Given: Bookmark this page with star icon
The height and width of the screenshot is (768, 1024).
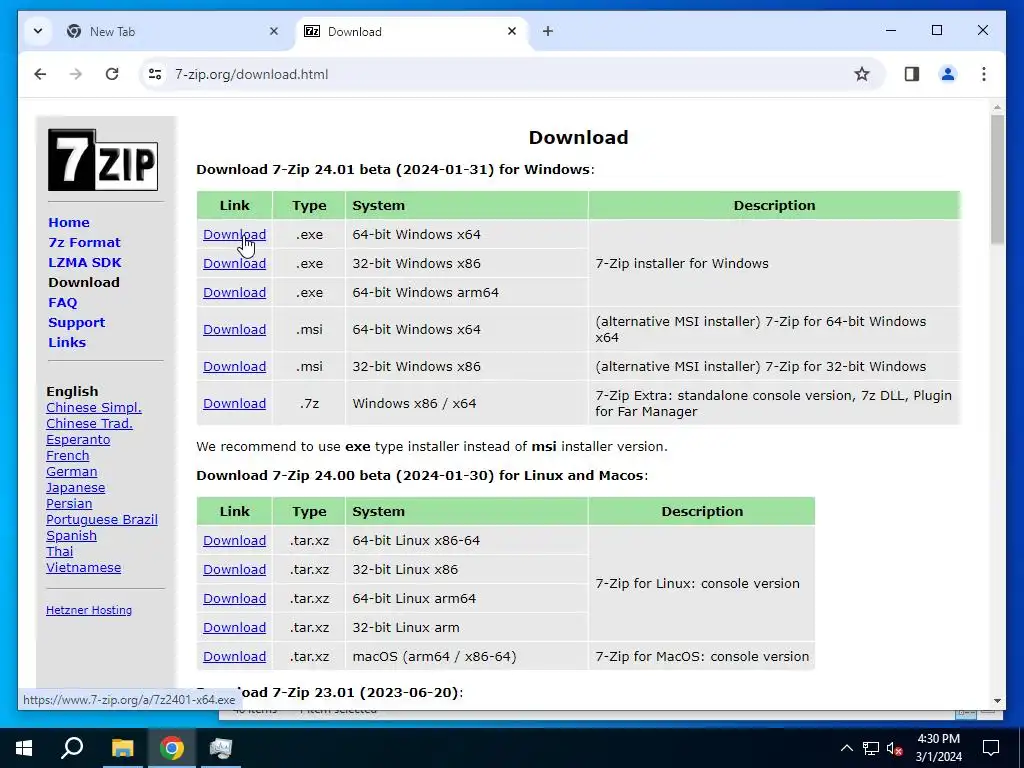Looking at the screenshot, I should (862, 74).
